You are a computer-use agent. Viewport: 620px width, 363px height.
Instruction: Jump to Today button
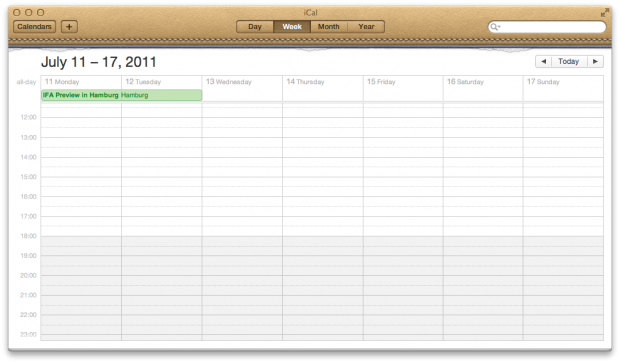[x=568, y=61]
